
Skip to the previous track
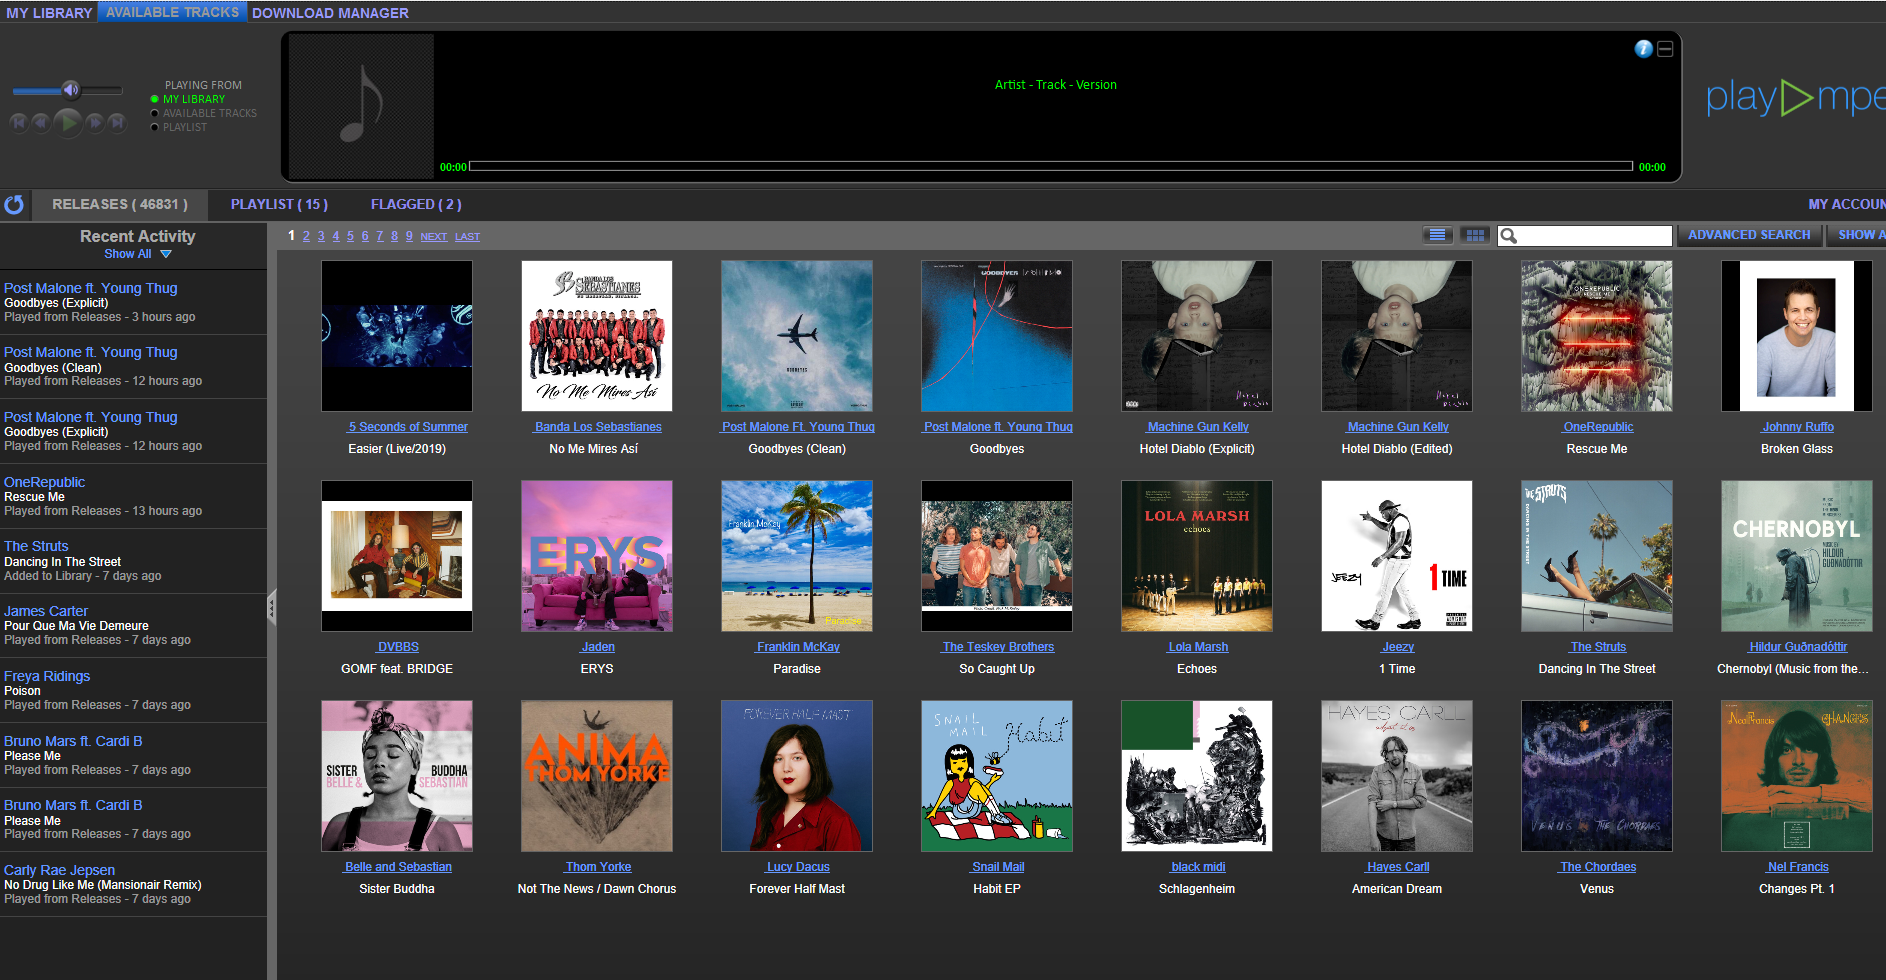pyautogui.click(x=18, y=122)
